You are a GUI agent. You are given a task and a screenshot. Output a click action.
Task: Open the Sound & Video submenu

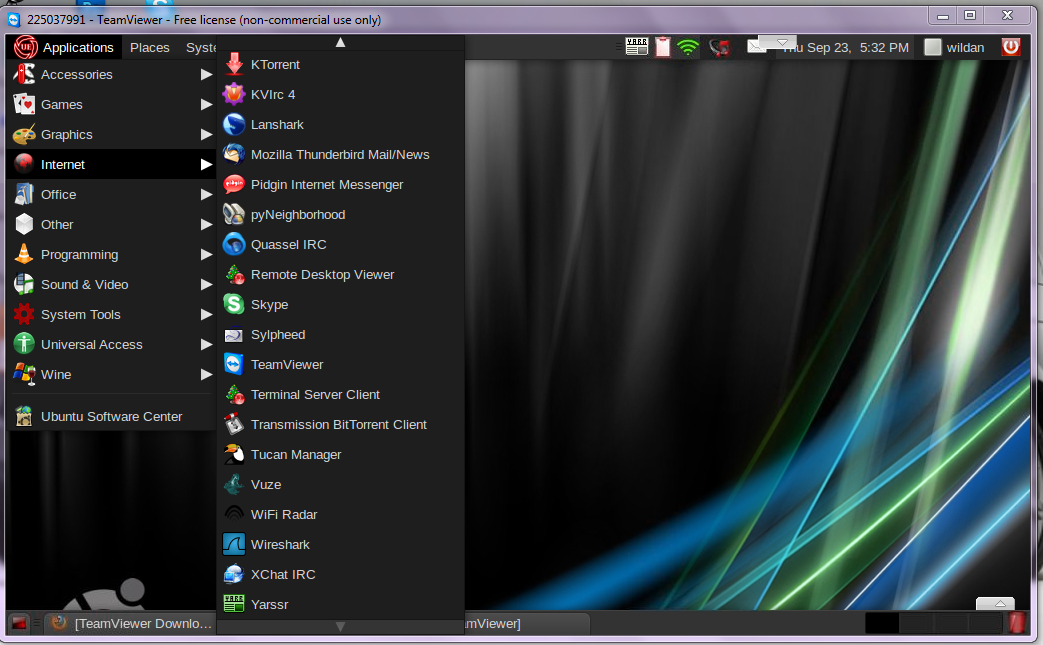[x=111, y=284]
